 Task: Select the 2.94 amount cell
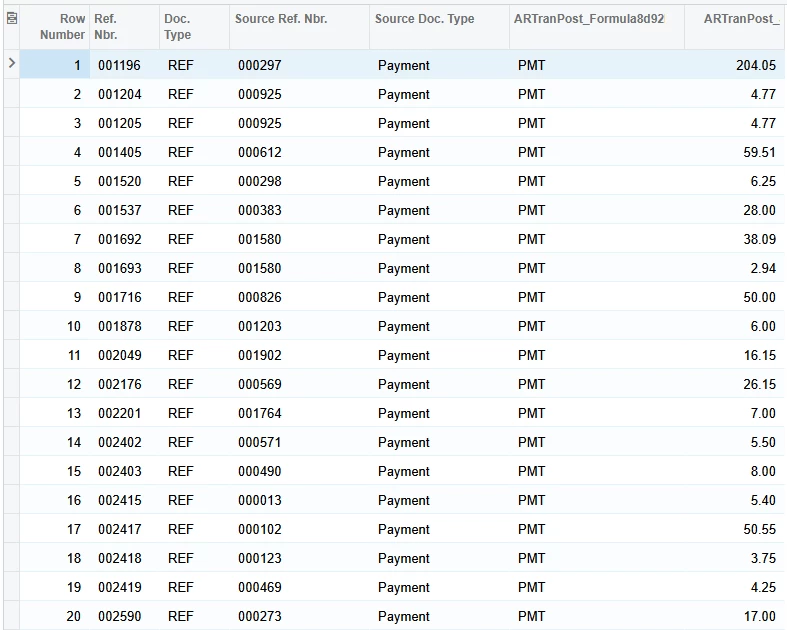(x=735, y=269)
